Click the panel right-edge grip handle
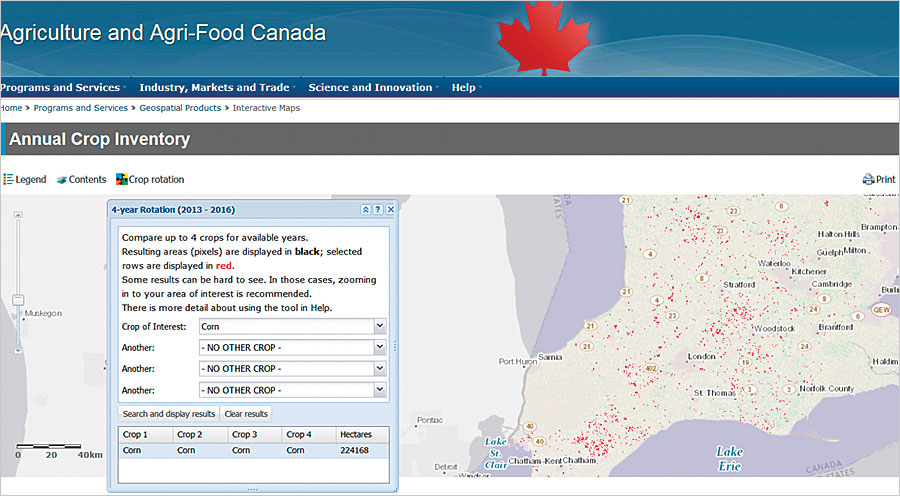The width and height of the screenshot is (900, 496). (395, 346)
